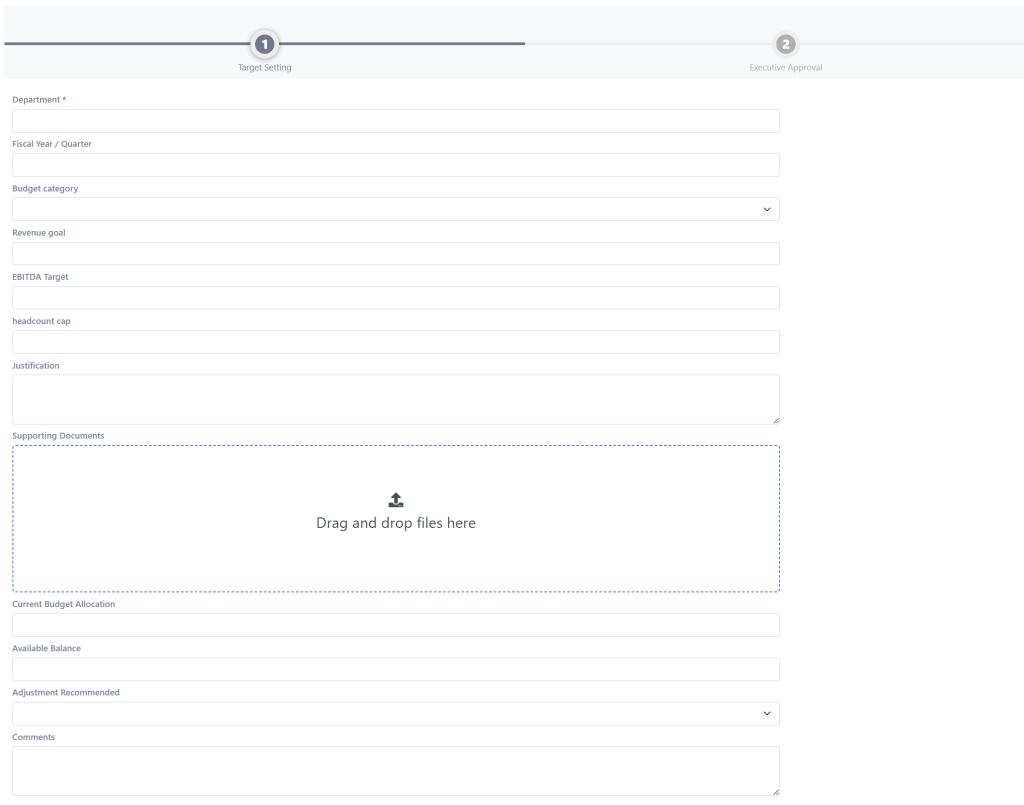The width and height of the screenshot is (1024, 805).
Task: Click inside the Justification text area
Action: [396, 399]
